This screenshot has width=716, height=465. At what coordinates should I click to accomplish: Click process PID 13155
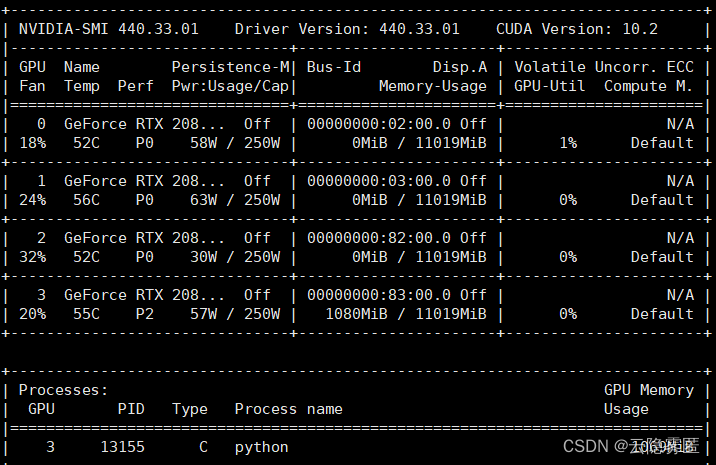click(x=122, y=447)
